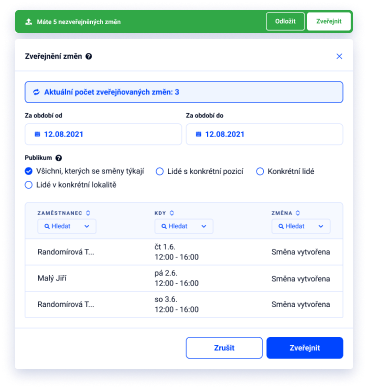Click the calendar icon in Za období od

37,134
